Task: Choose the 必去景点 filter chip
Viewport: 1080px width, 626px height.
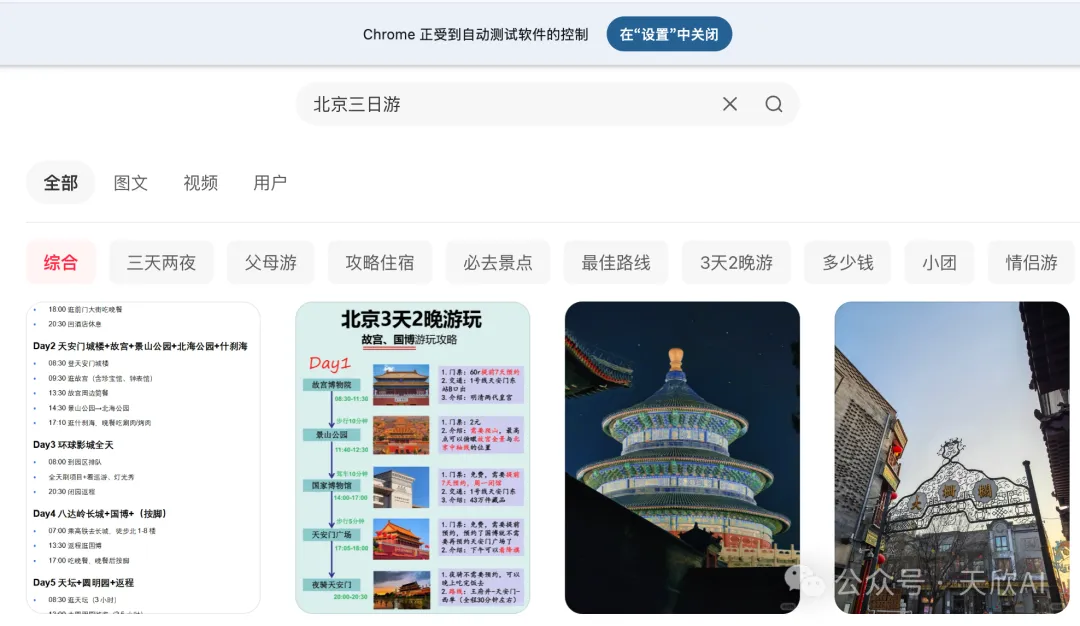Action: (498, 262)
